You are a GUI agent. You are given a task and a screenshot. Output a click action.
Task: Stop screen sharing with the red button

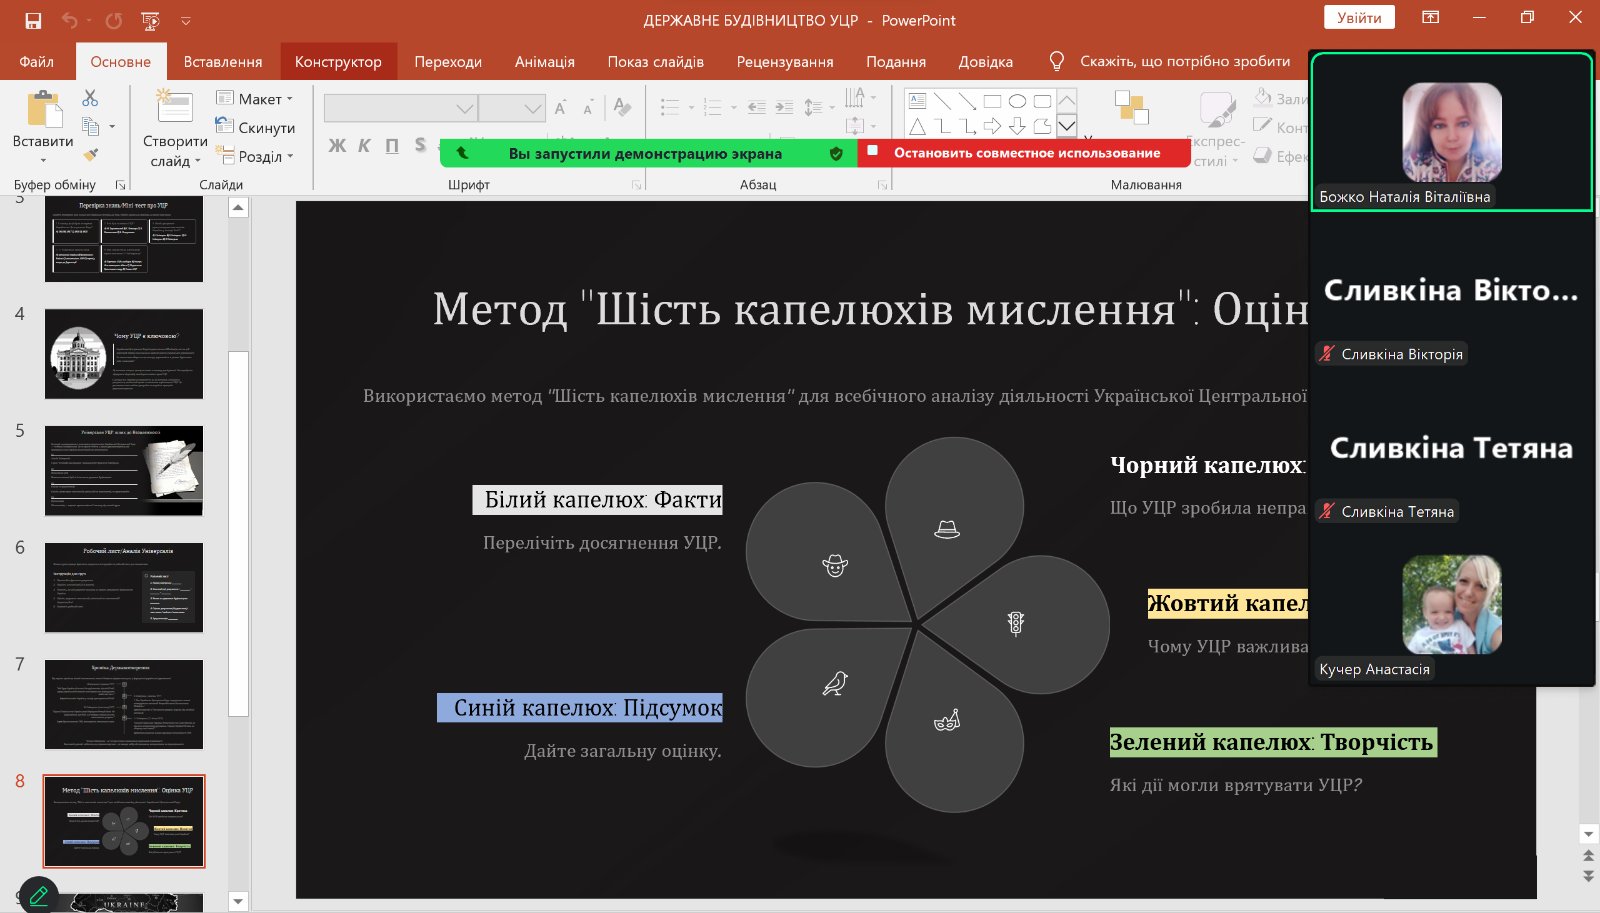(1025, 153)
